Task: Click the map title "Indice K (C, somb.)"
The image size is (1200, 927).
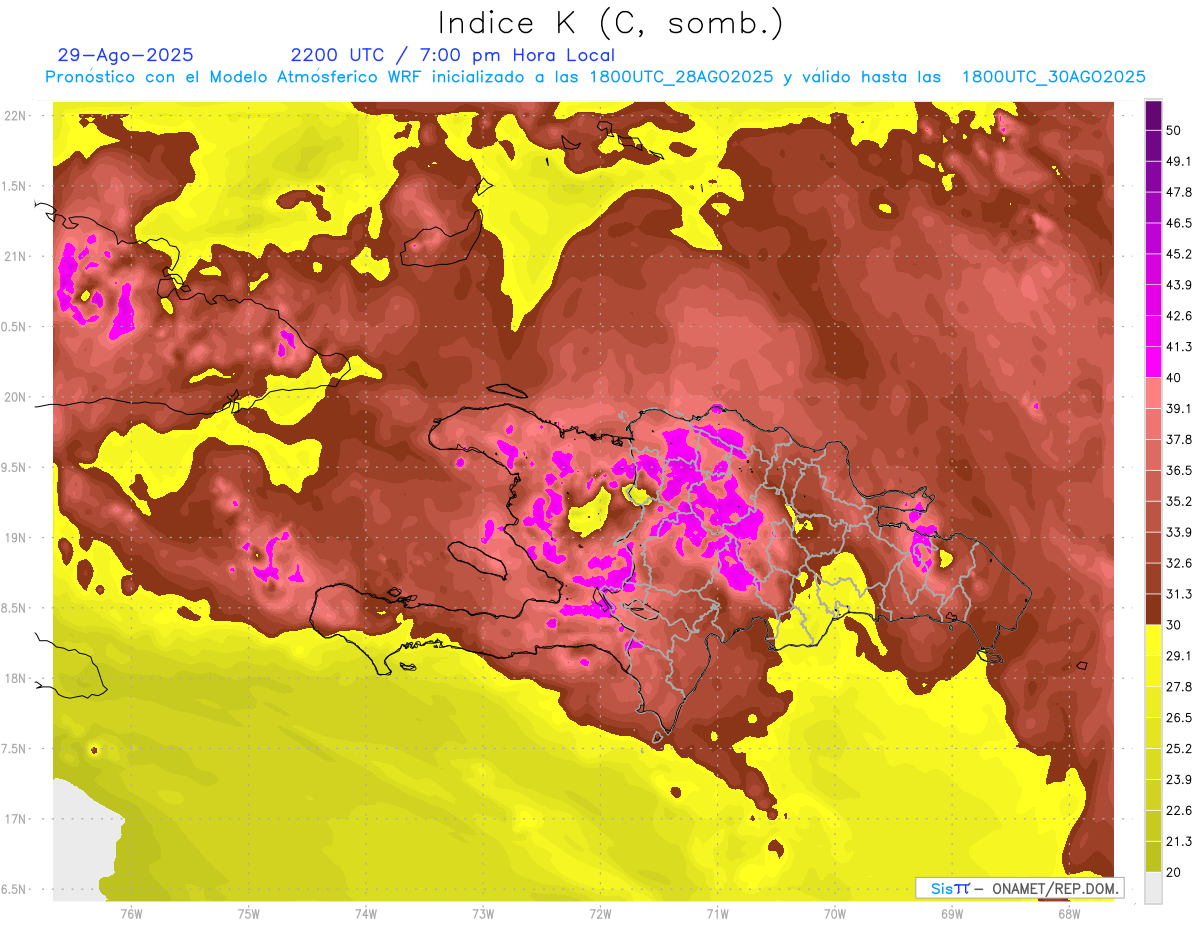Action: [611, 23]
